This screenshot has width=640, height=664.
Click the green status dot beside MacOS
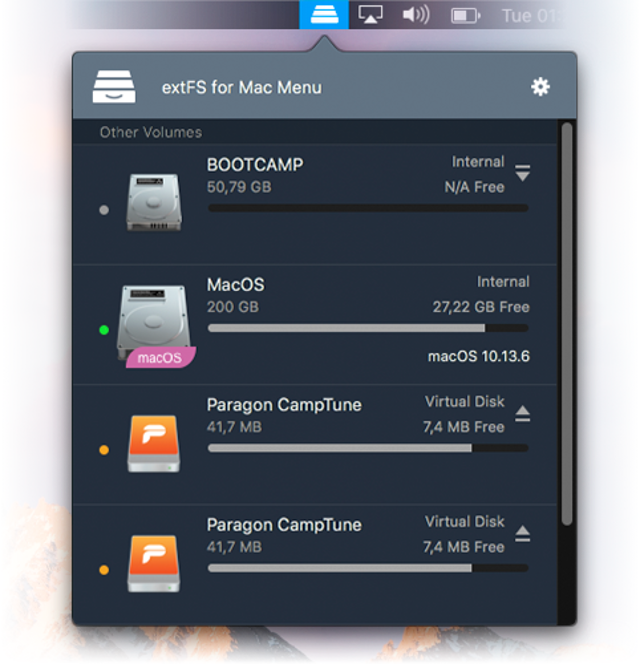pos(104,330)
